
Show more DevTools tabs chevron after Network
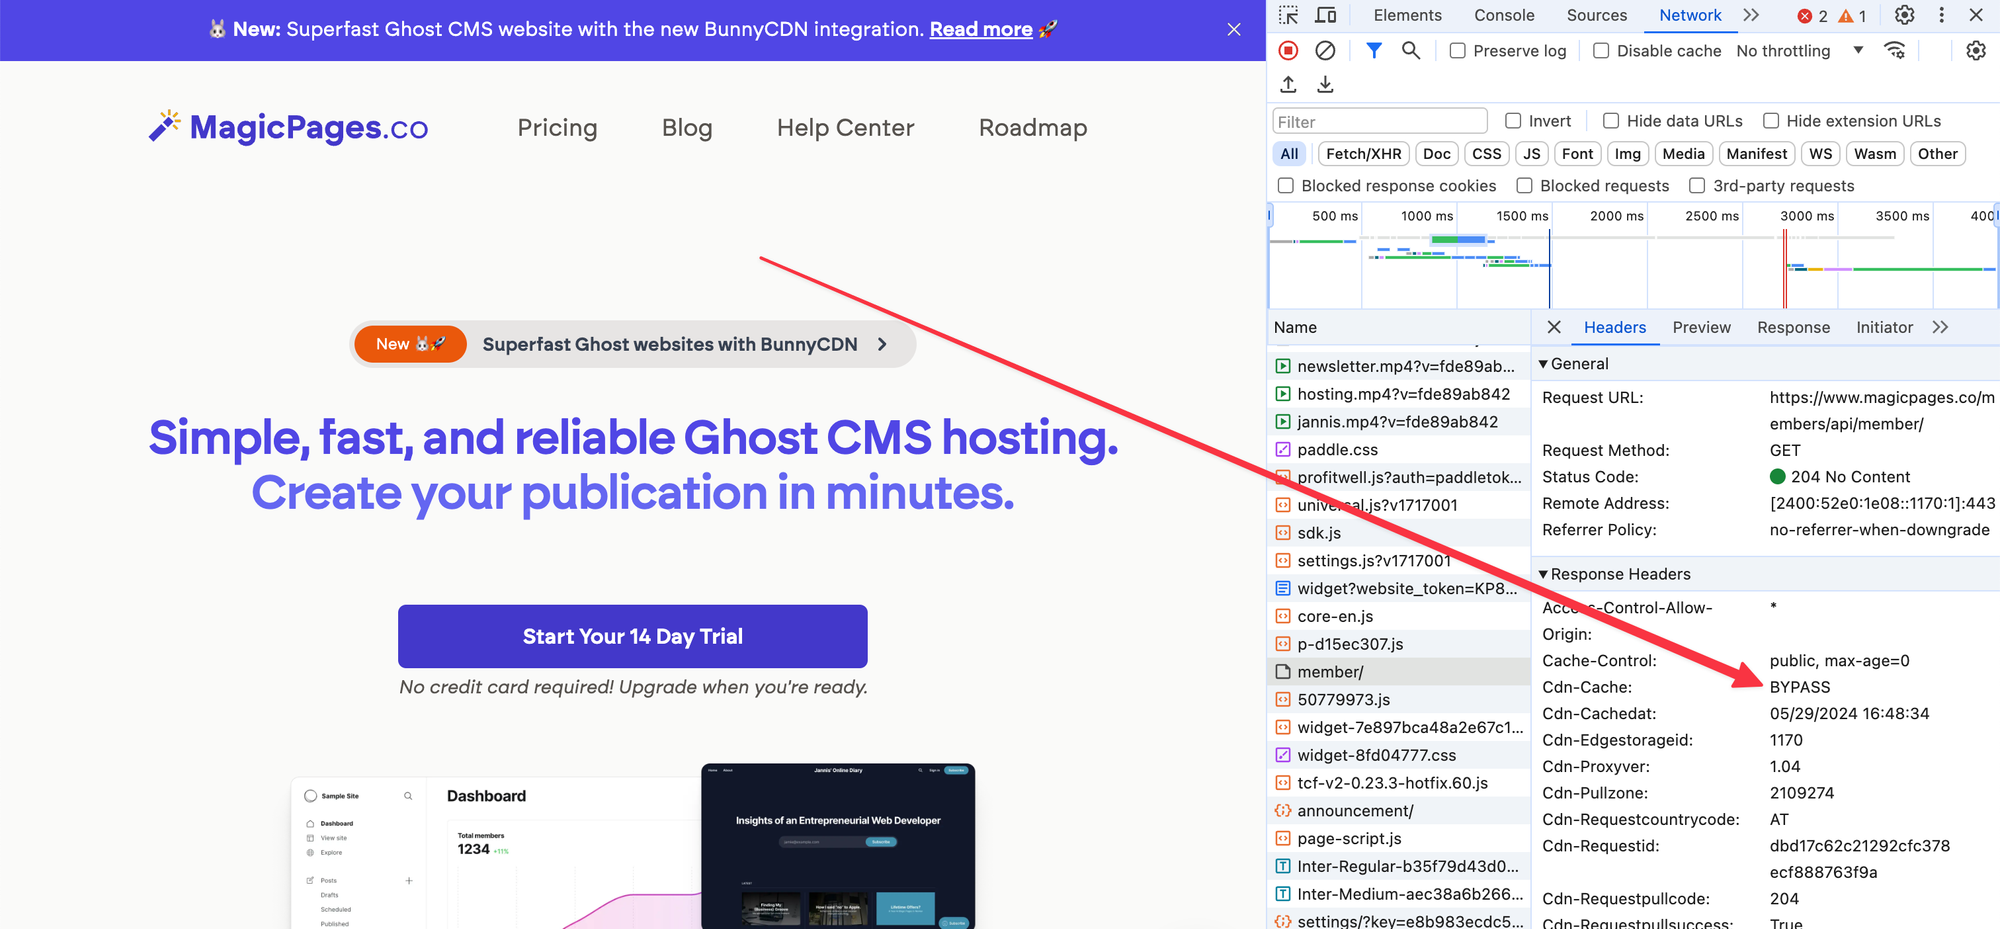pyautogui.click(x=1751, y=15)
